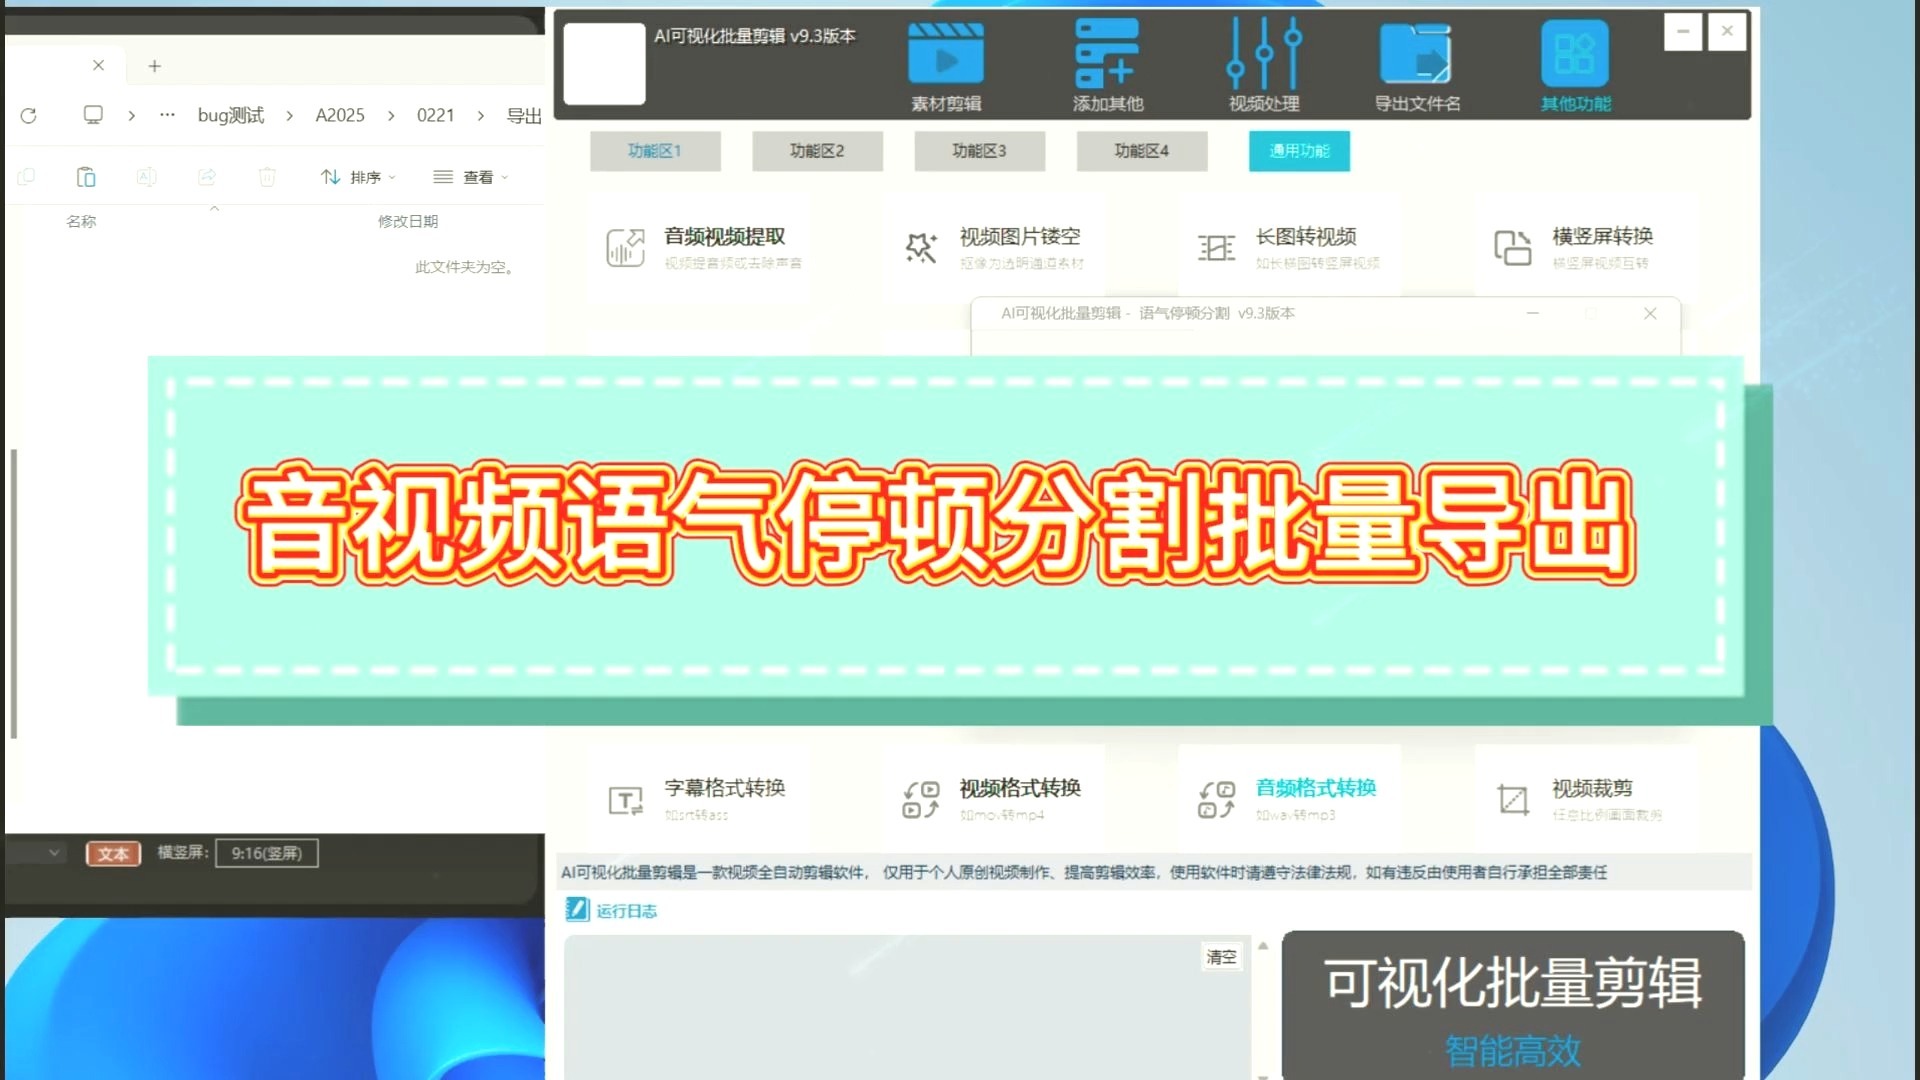Screen dimensions: 1920x1080
Task: Open the 长图转视频 function
Action: pyautogui.click(x=1306, y=237)
